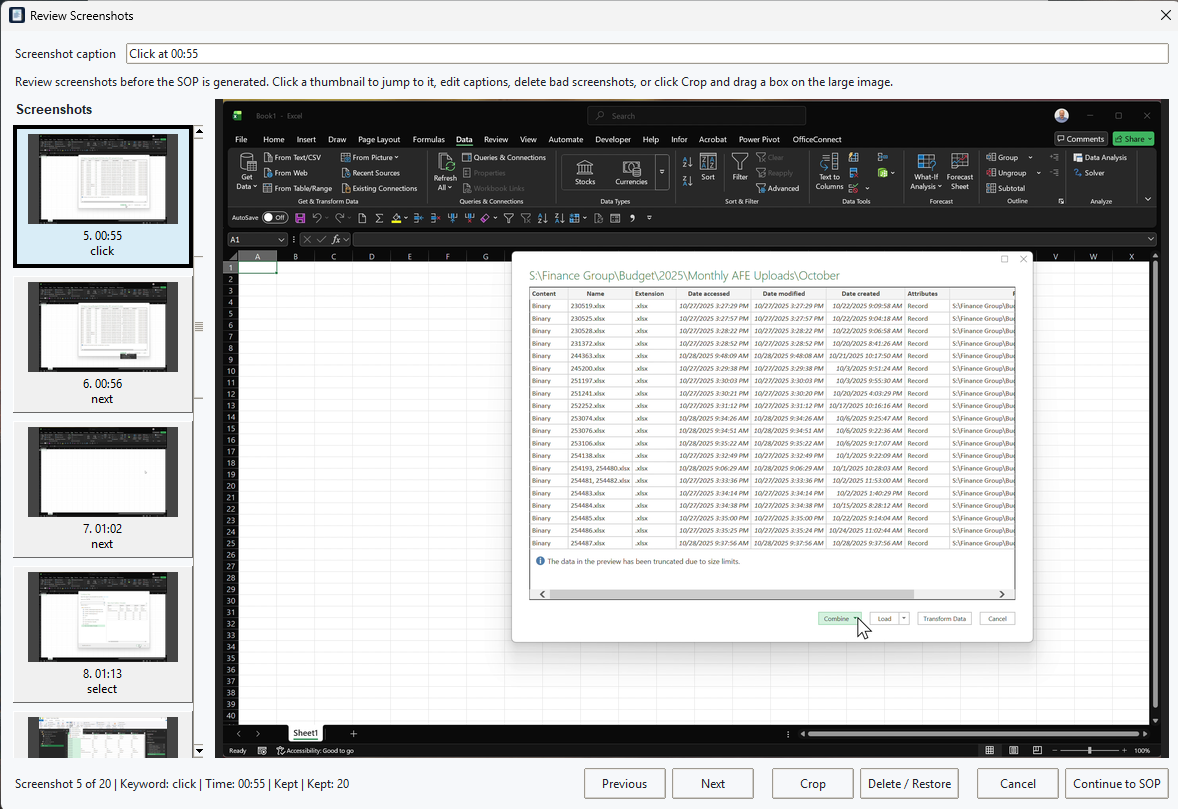The width and height of the screenshot is (1178, 809).
Task: Click the Undo arrow in Quick Access Toolbar
Action: coord(317,218)
